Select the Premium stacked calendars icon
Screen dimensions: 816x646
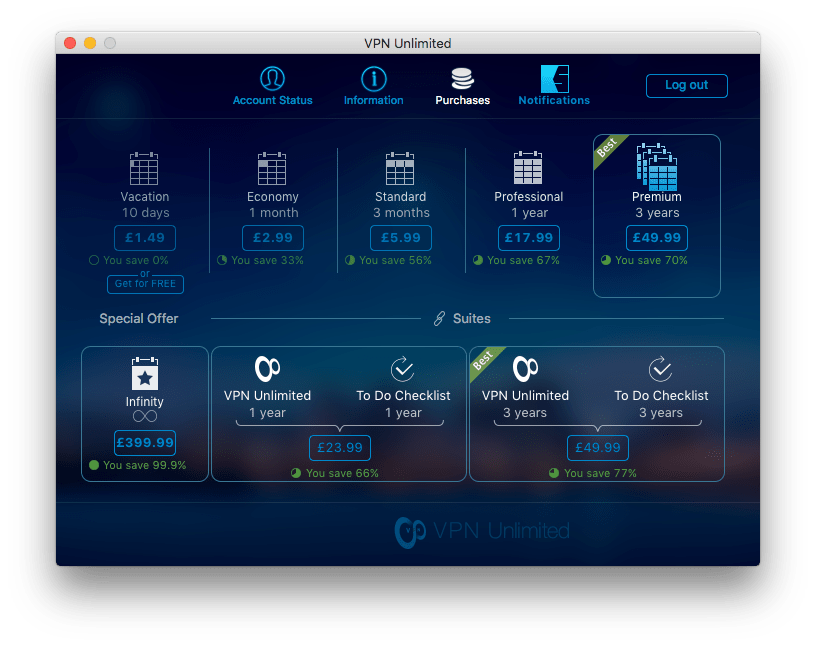click(x=656, y=166)
